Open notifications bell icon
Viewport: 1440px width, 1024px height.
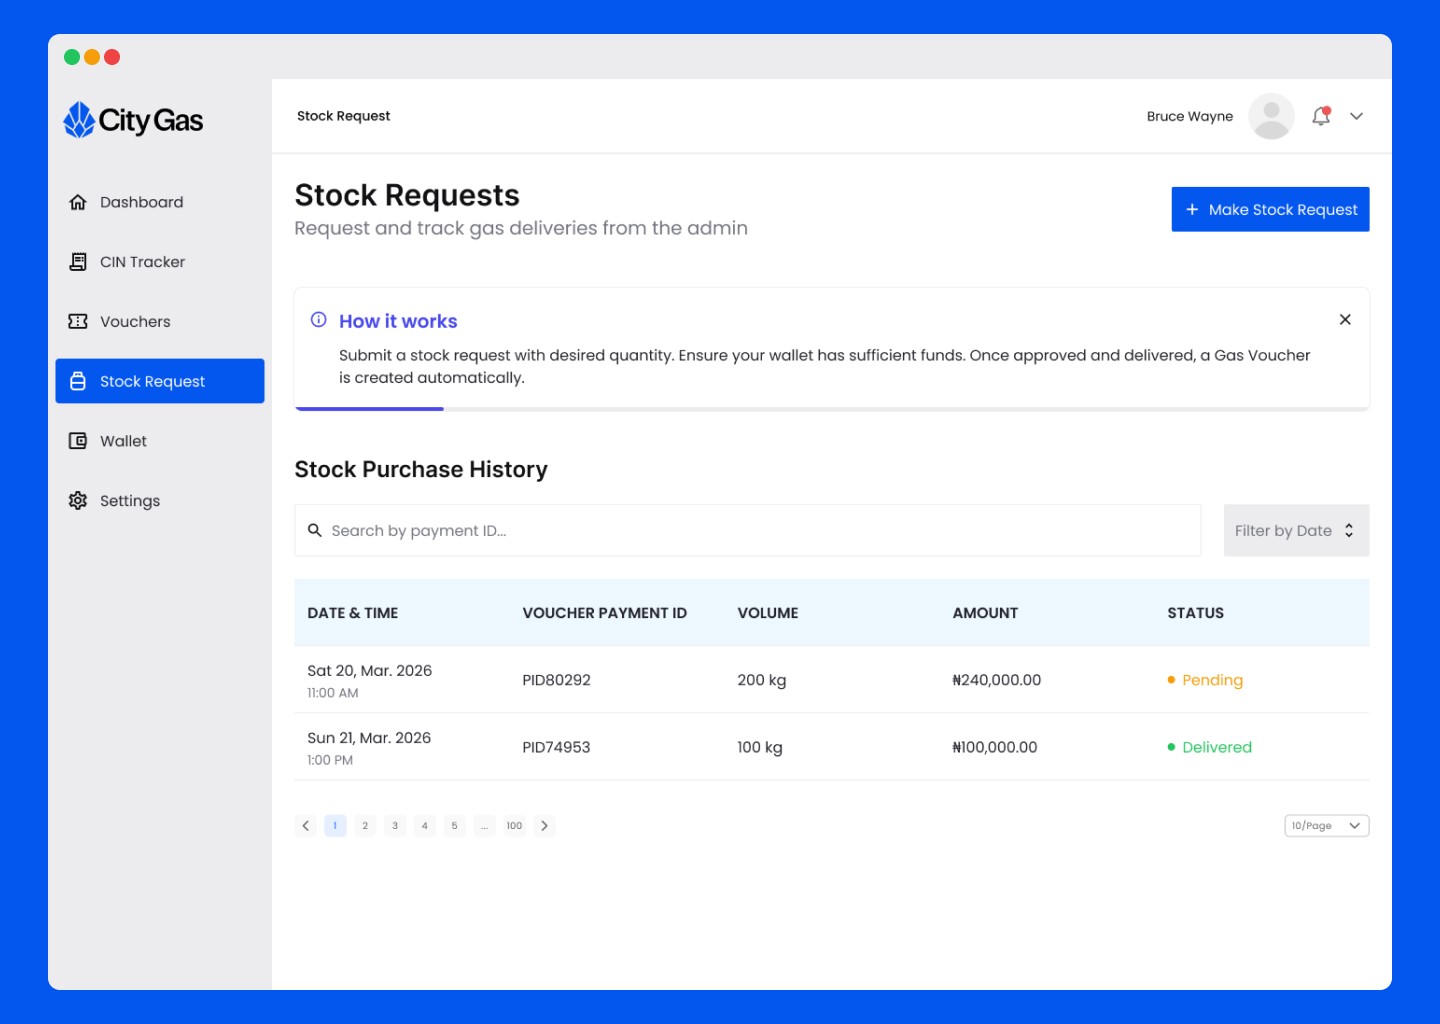pyautogui.click(x=1321, y=116)
